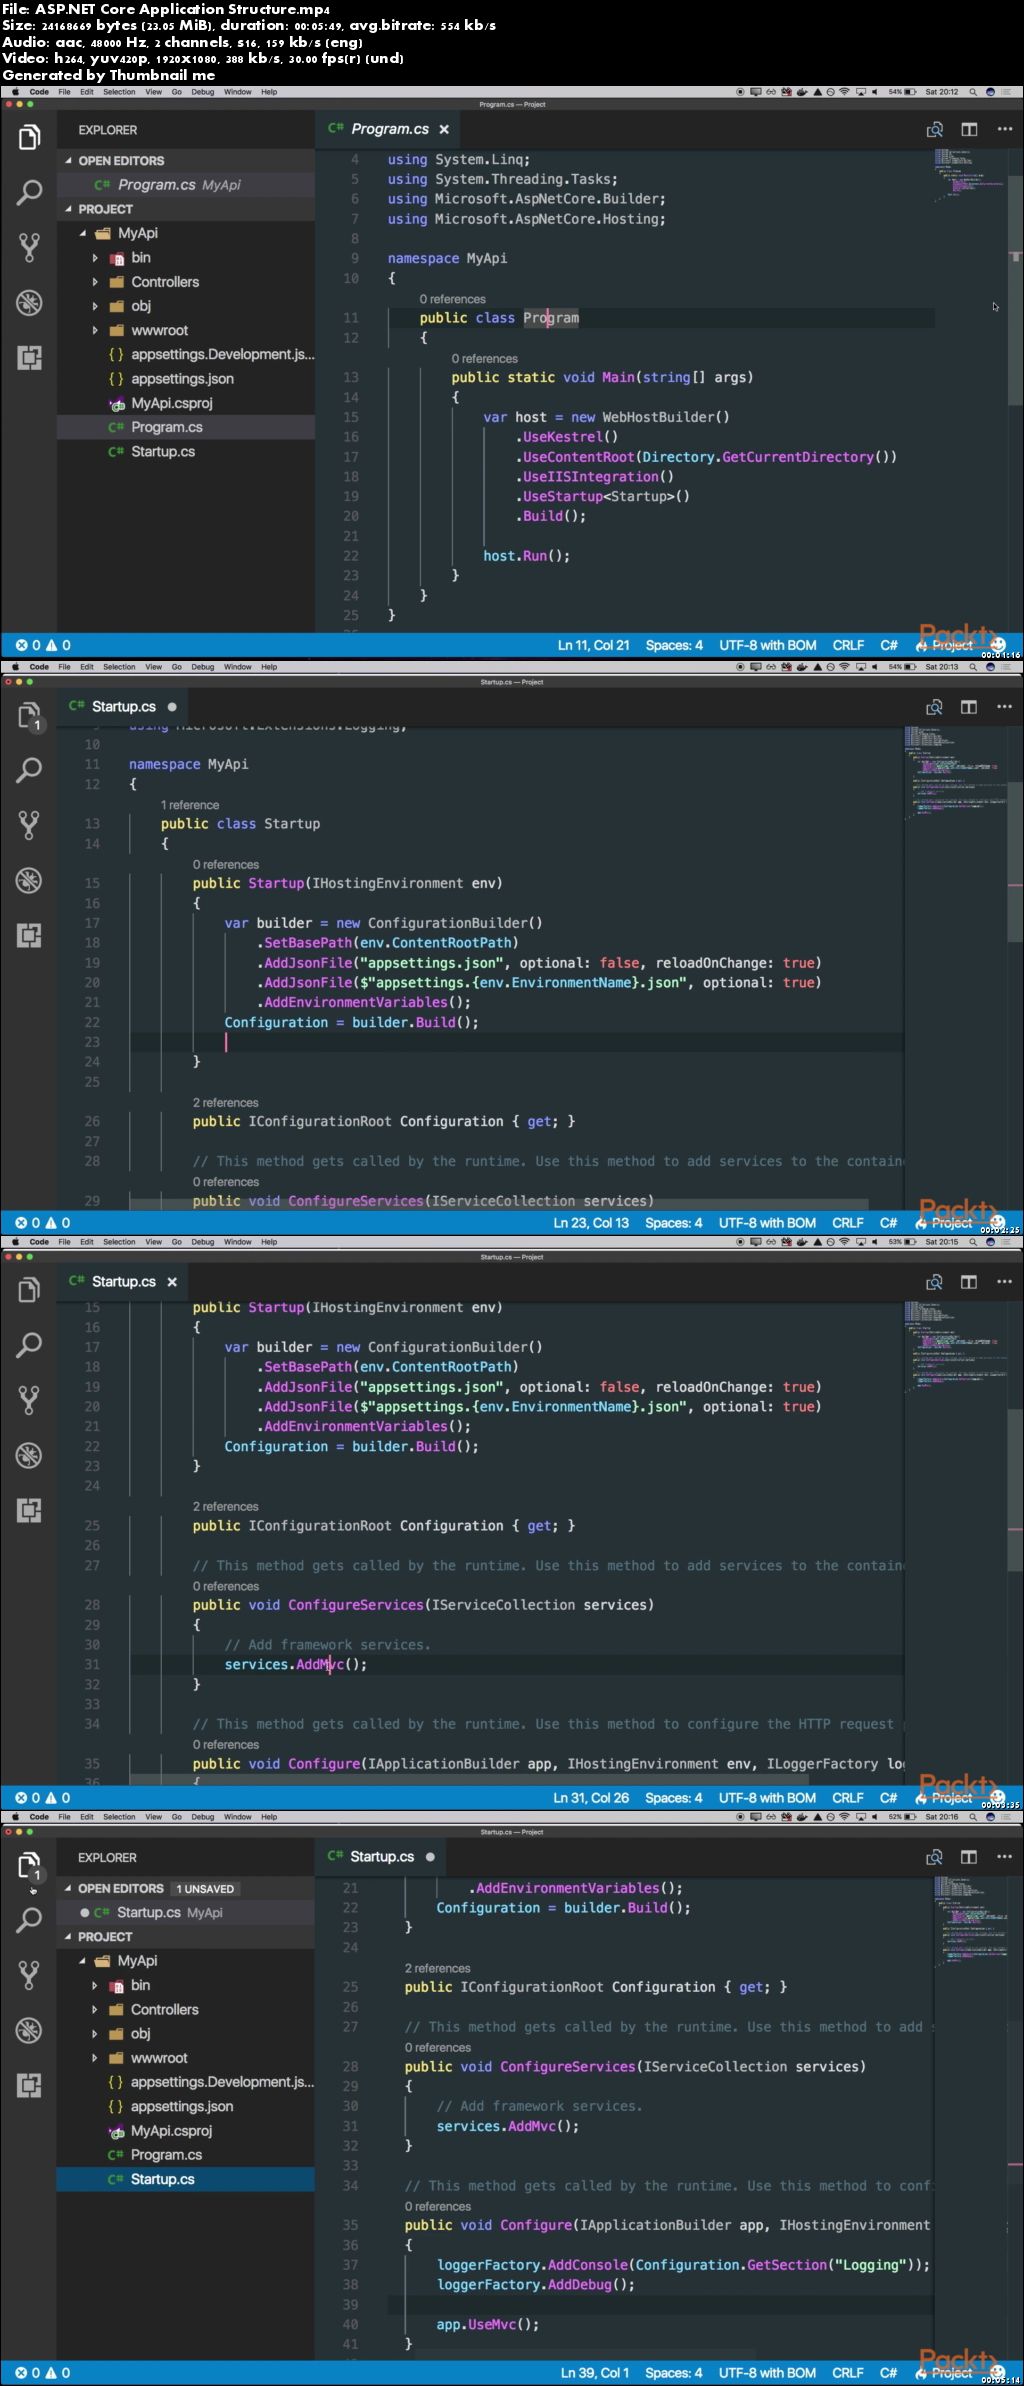
Task: Expand wwwroot folder in Sat 20:12 frame
Action: tap(95, 330)
